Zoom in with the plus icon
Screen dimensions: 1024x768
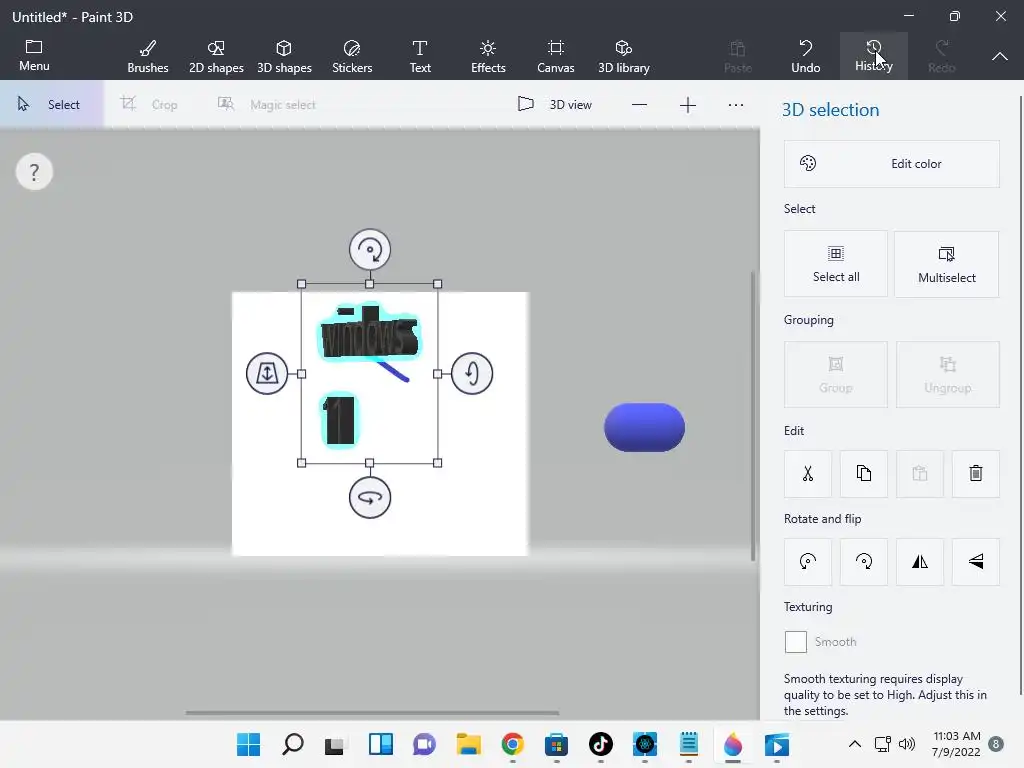(x=688, y=104)
